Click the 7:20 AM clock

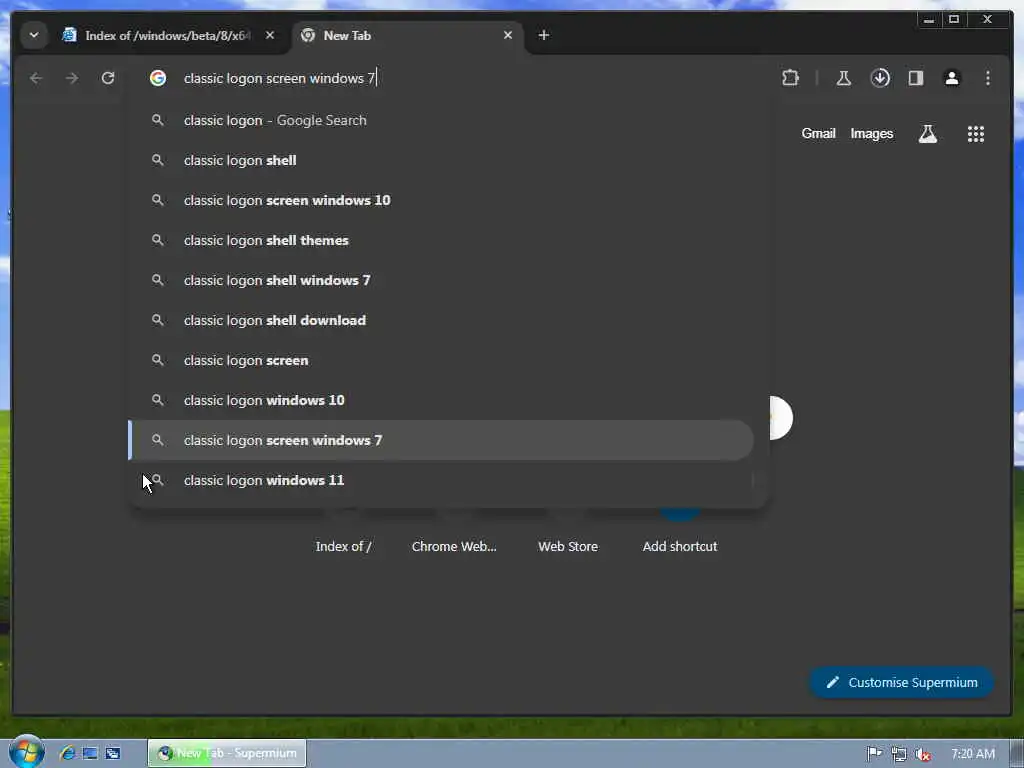(973, 754)
